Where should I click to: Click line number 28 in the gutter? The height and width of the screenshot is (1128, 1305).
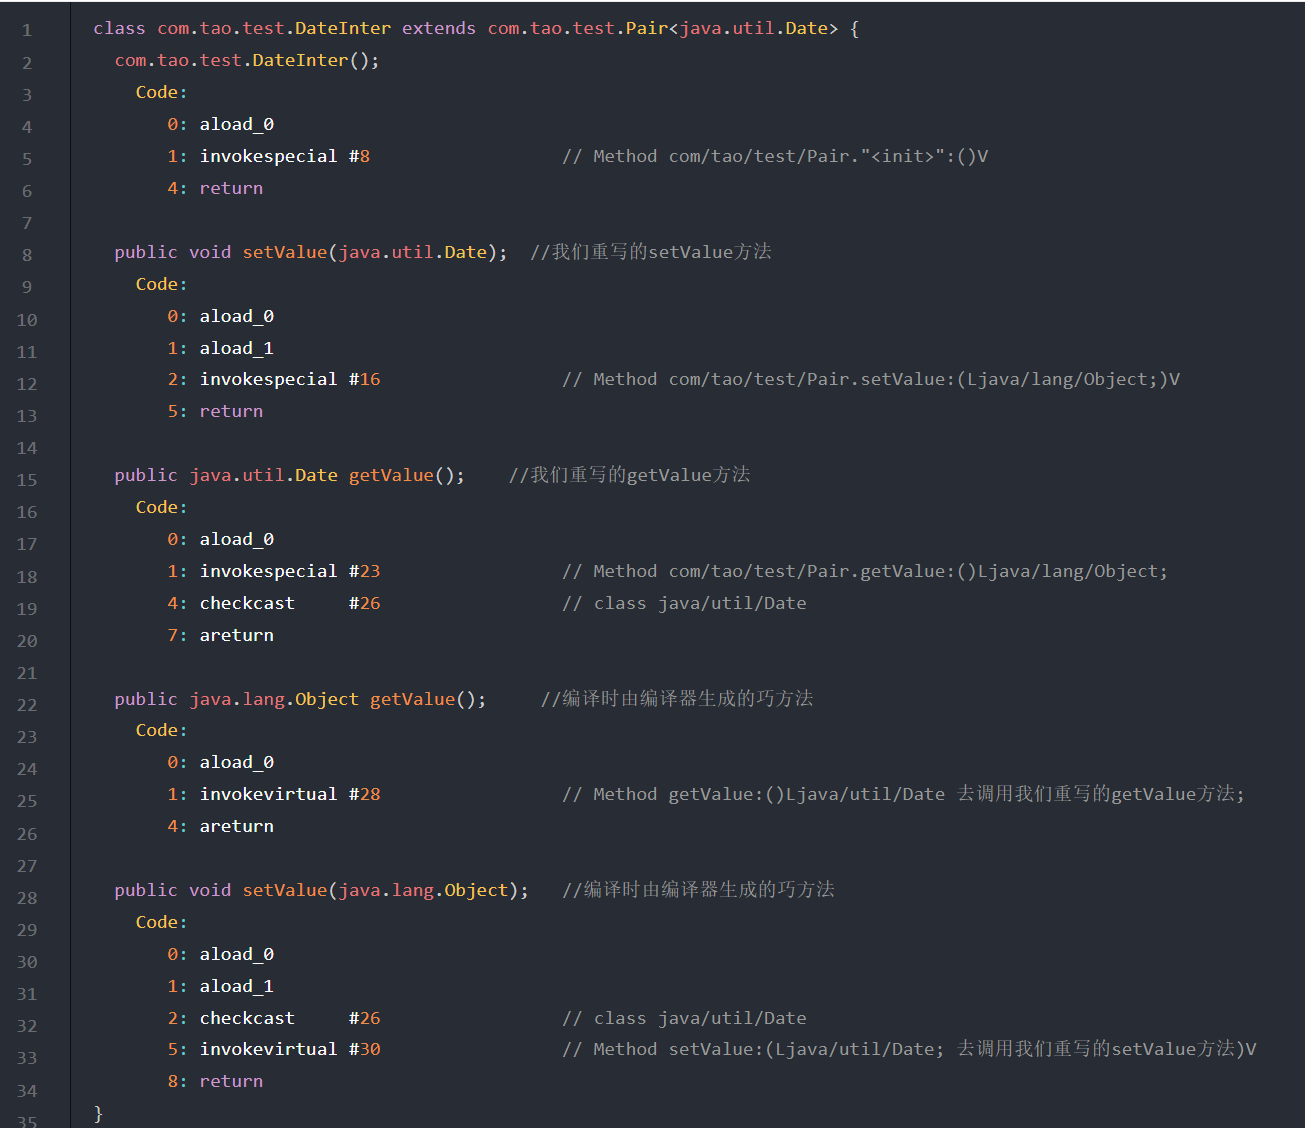pyautogui.click(x=27, y=898)
